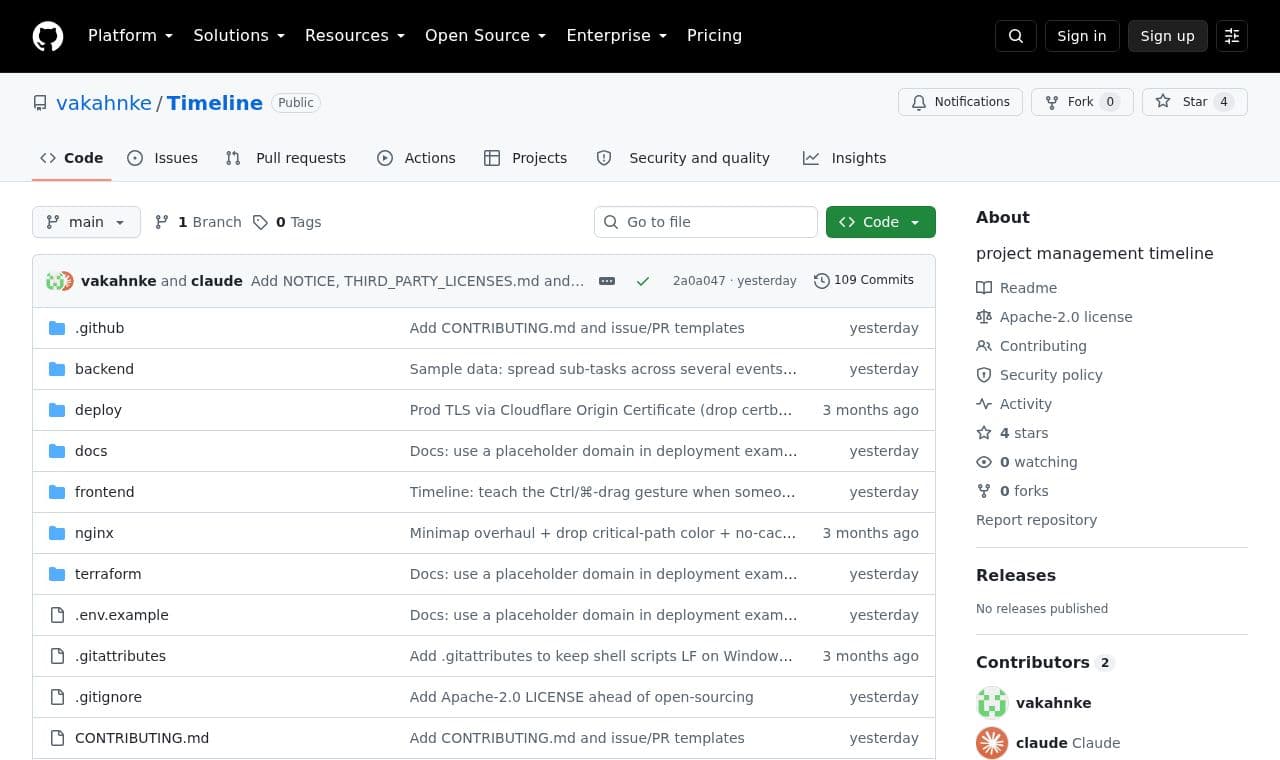Click the Report repository link

click(1036, 520)
